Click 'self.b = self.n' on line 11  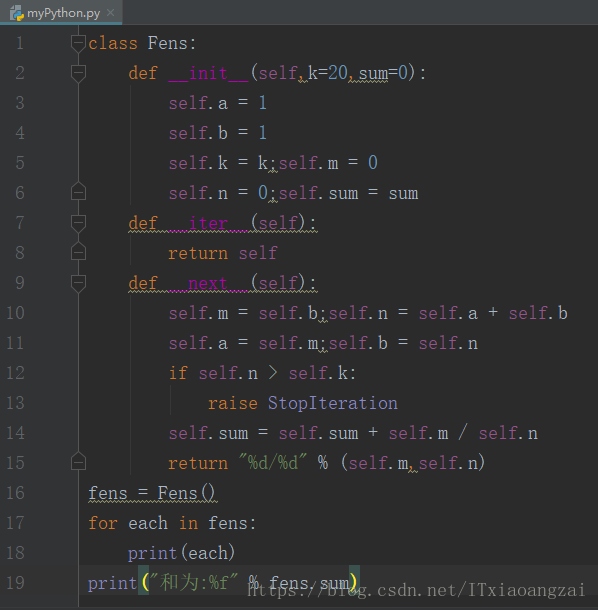click(403, 343)
